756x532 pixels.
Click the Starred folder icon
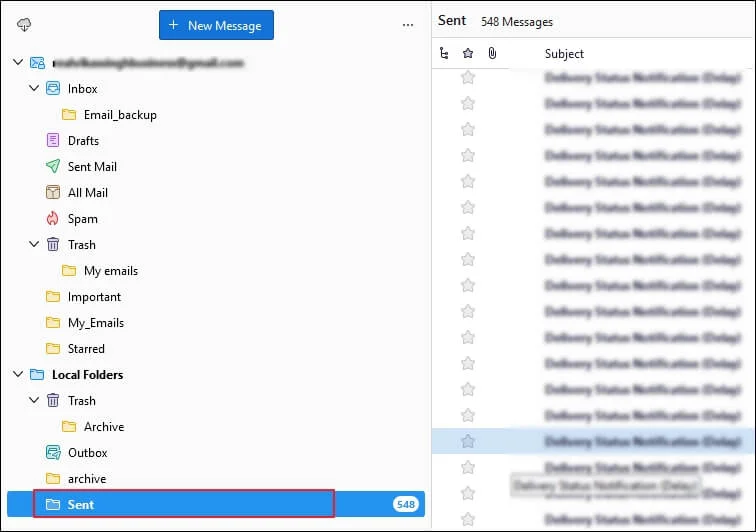[x=53, y=349]
